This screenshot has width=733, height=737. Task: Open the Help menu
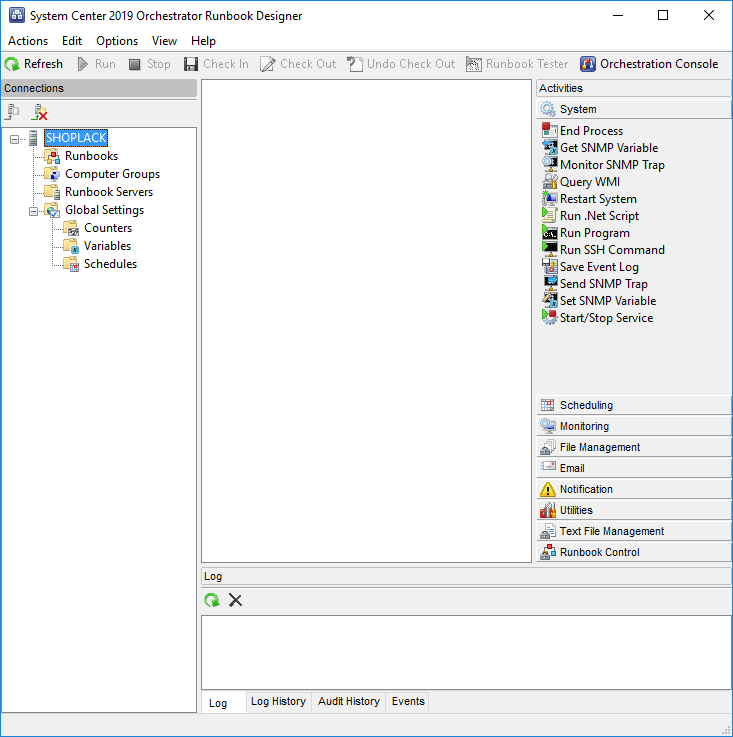(x=203, y=41)
